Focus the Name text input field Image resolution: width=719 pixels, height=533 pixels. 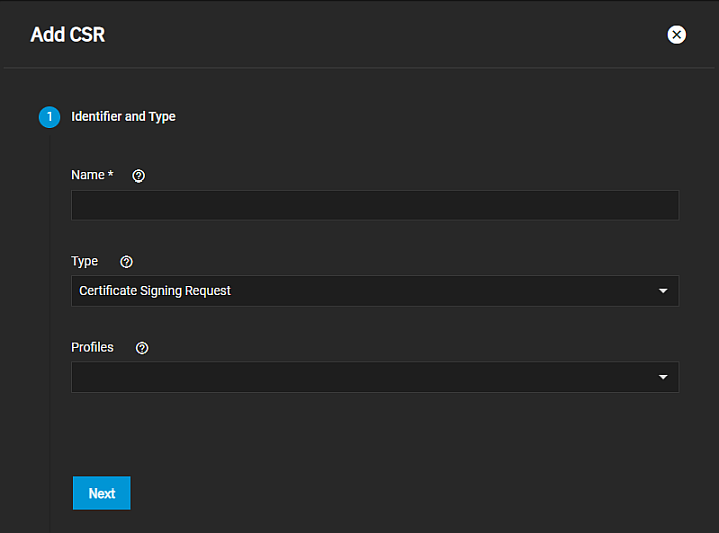374,205
